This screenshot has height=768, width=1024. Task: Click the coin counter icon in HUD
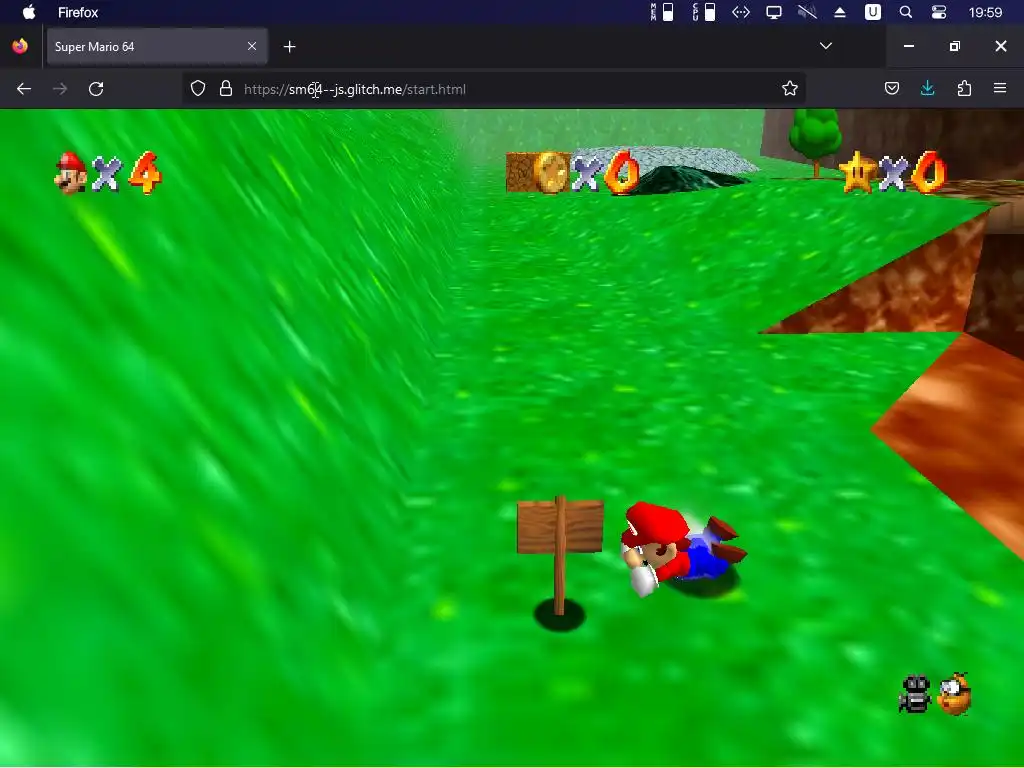(x=551, y=172)
